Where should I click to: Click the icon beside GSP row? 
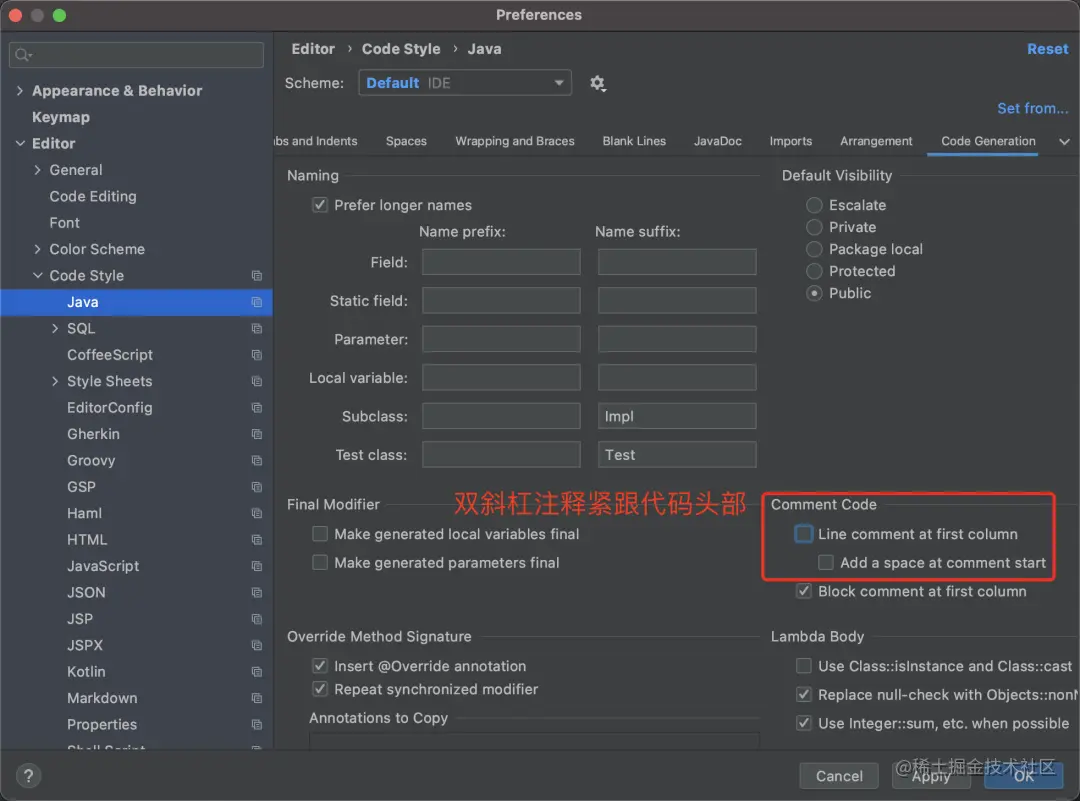[257, 487]
